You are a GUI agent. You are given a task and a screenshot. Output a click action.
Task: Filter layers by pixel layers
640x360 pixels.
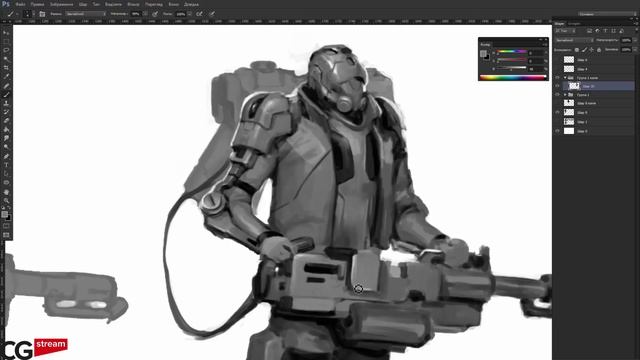point(589,31)
